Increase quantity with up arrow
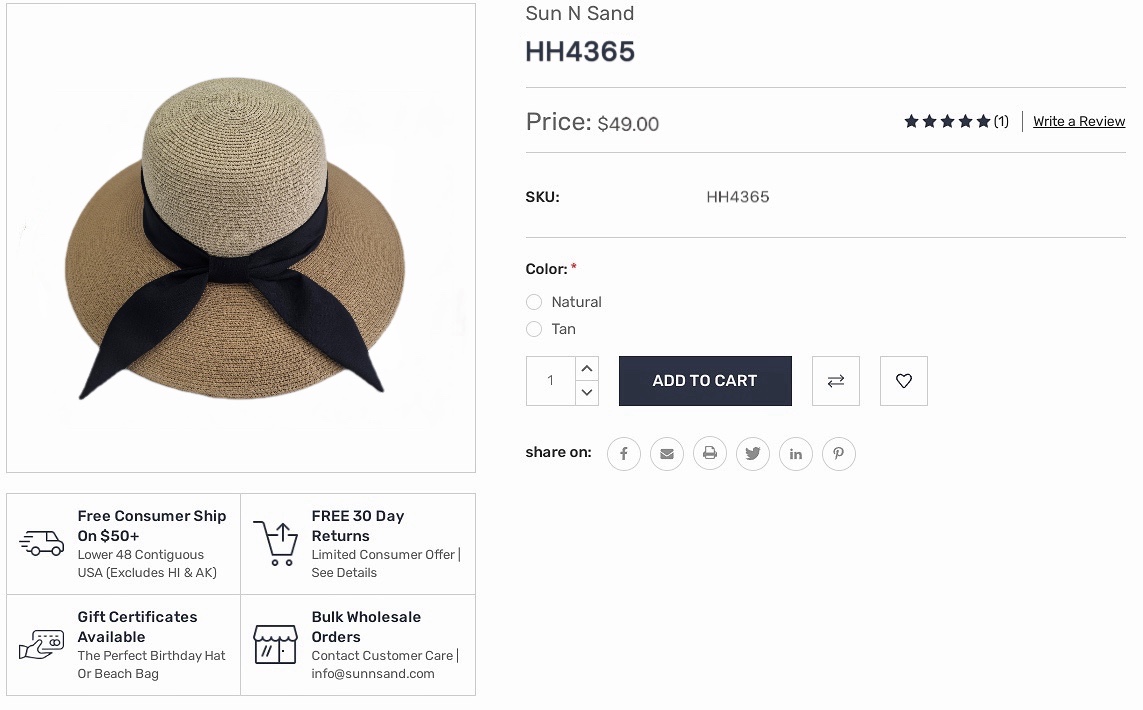1143x710 pixels. click(x=587, y=368)
